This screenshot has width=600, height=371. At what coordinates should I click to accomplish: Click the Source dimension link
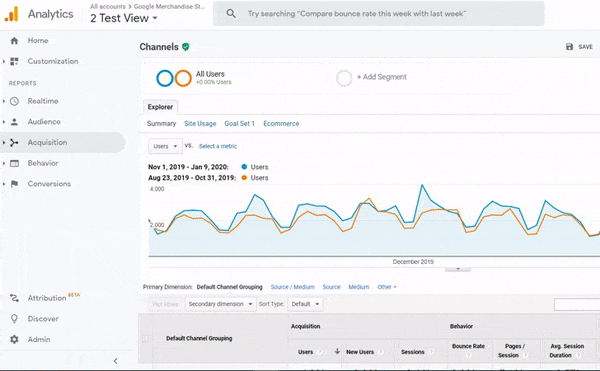coord(331,287)
